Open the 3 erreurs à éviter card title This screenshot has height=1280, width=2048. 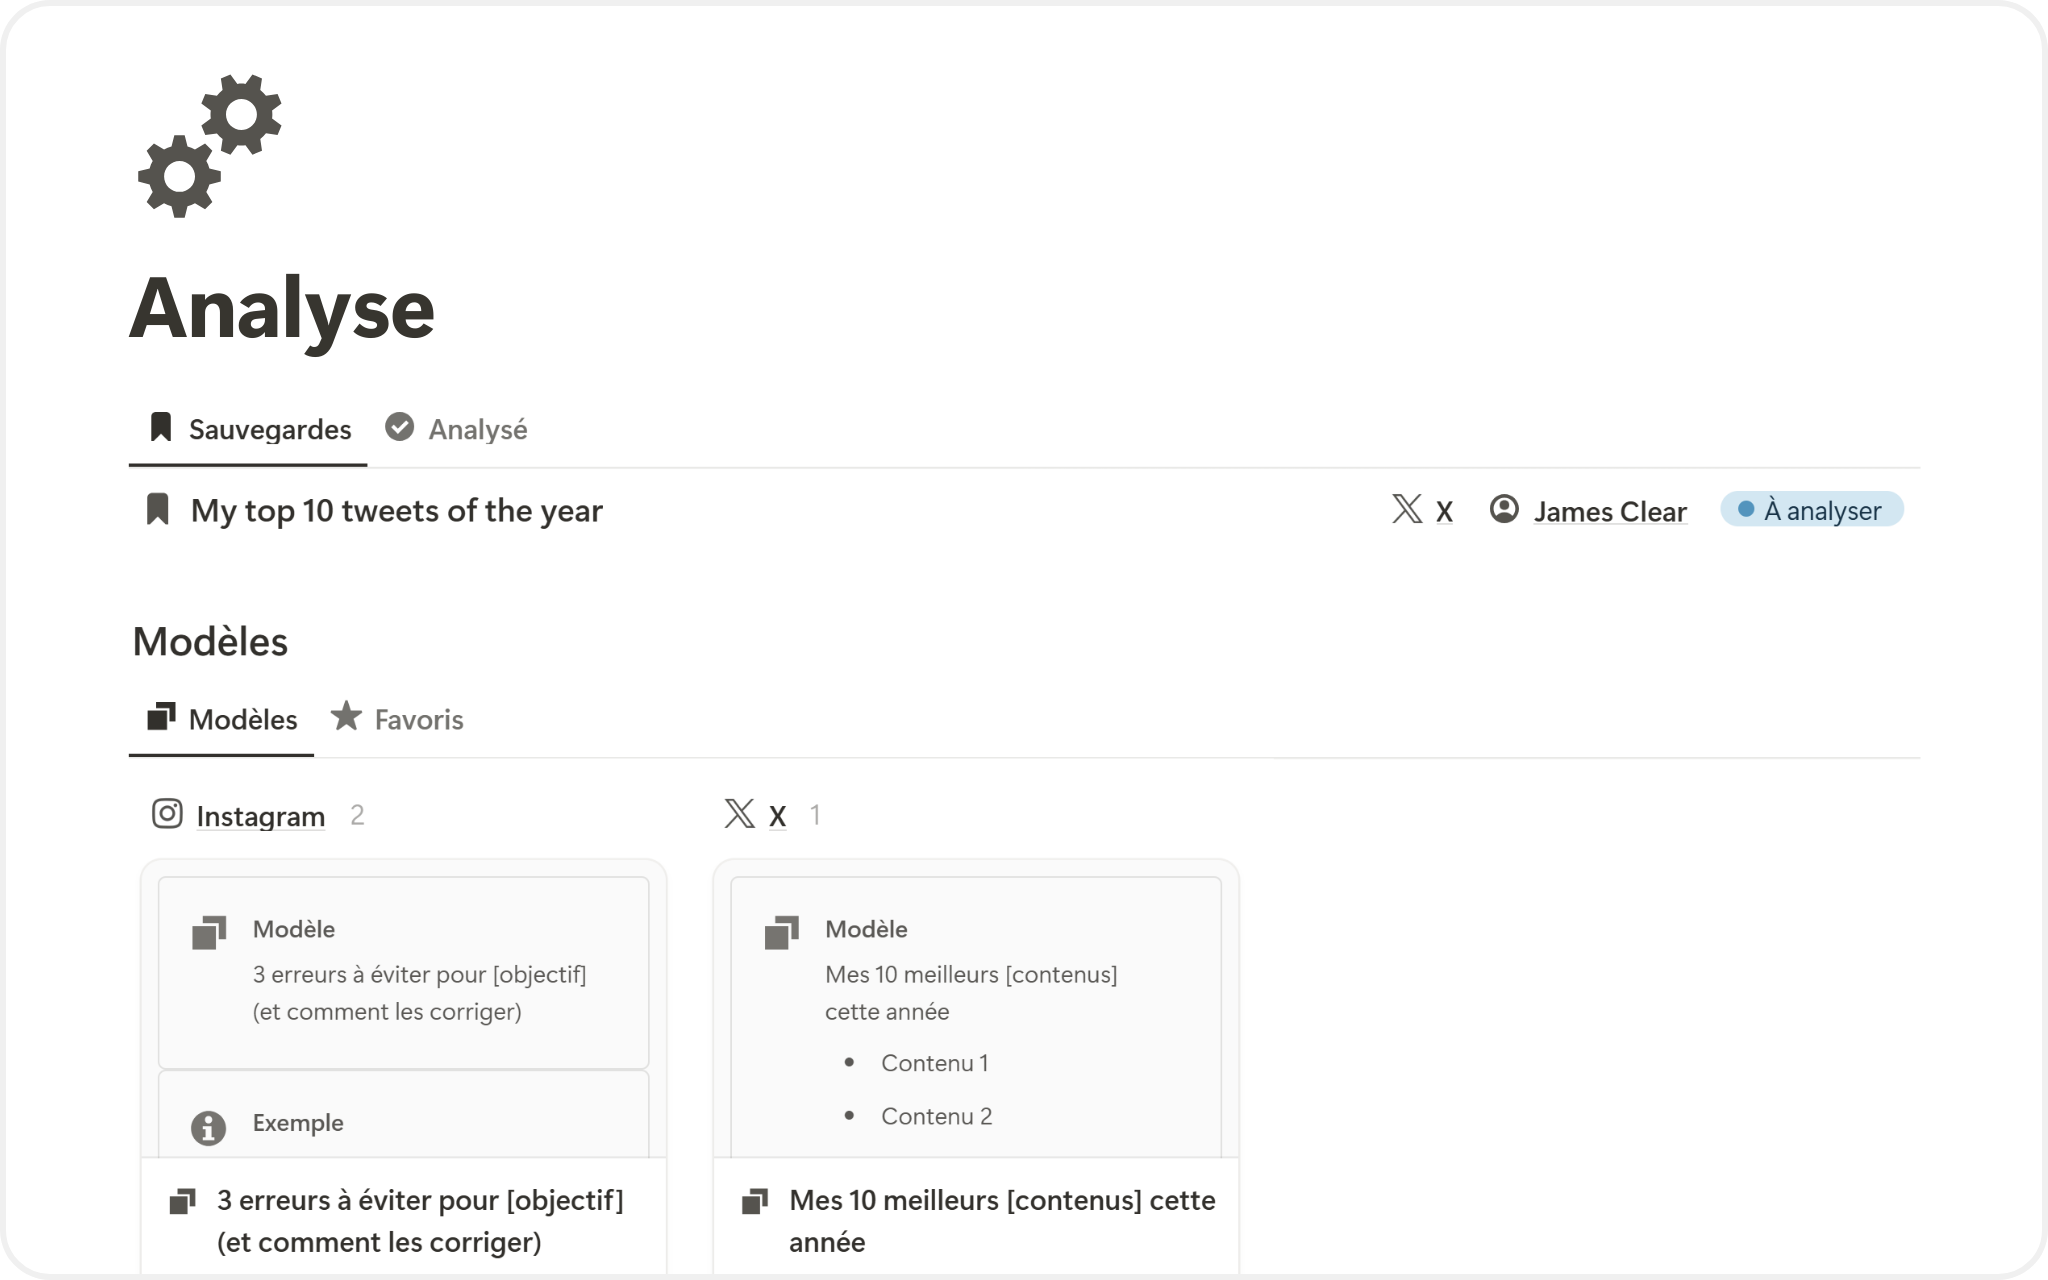click(420, 1220)
